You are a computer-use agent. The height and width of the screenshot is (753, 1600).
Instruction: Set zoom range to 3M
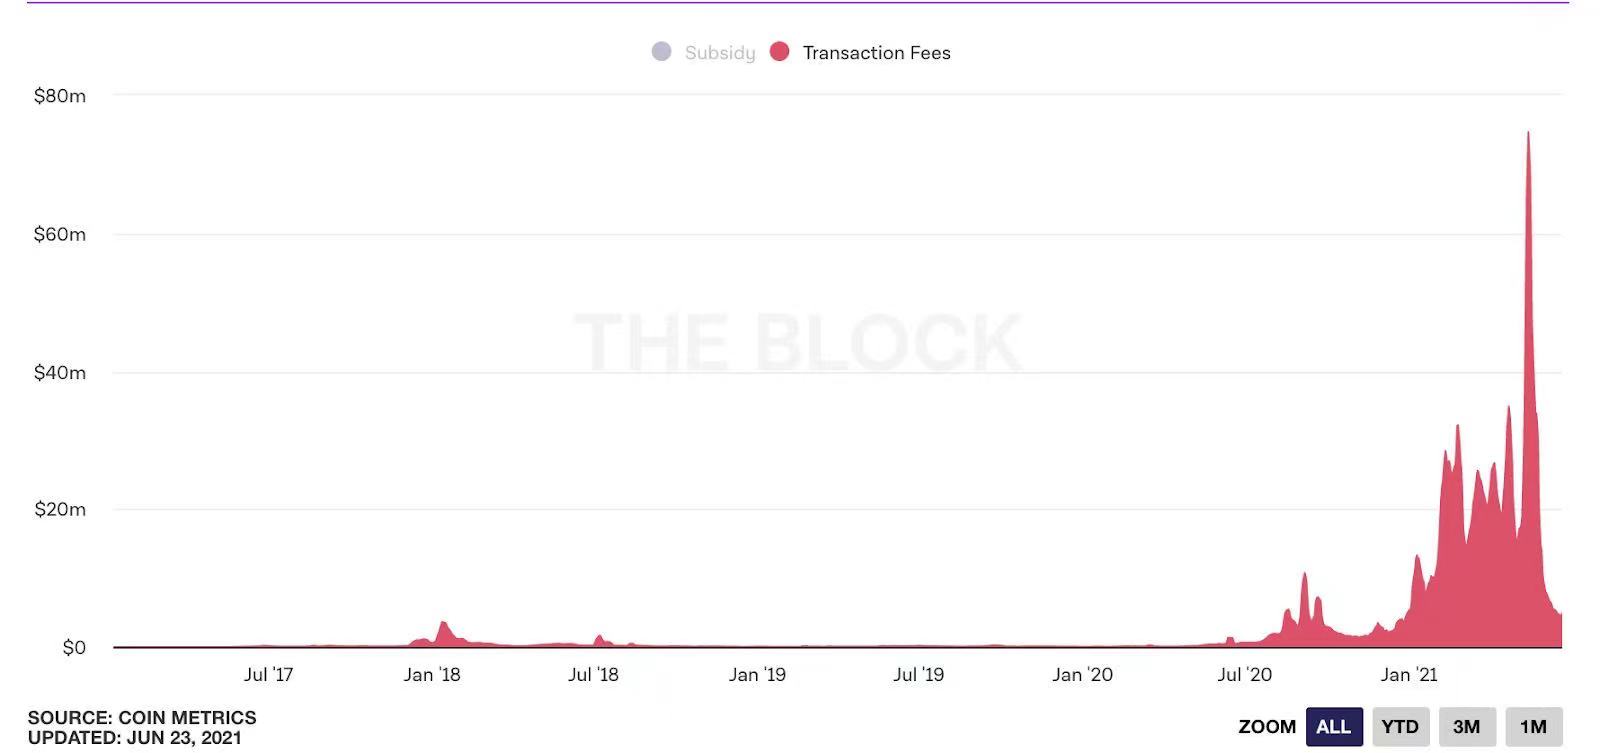tap(1466, 727)
